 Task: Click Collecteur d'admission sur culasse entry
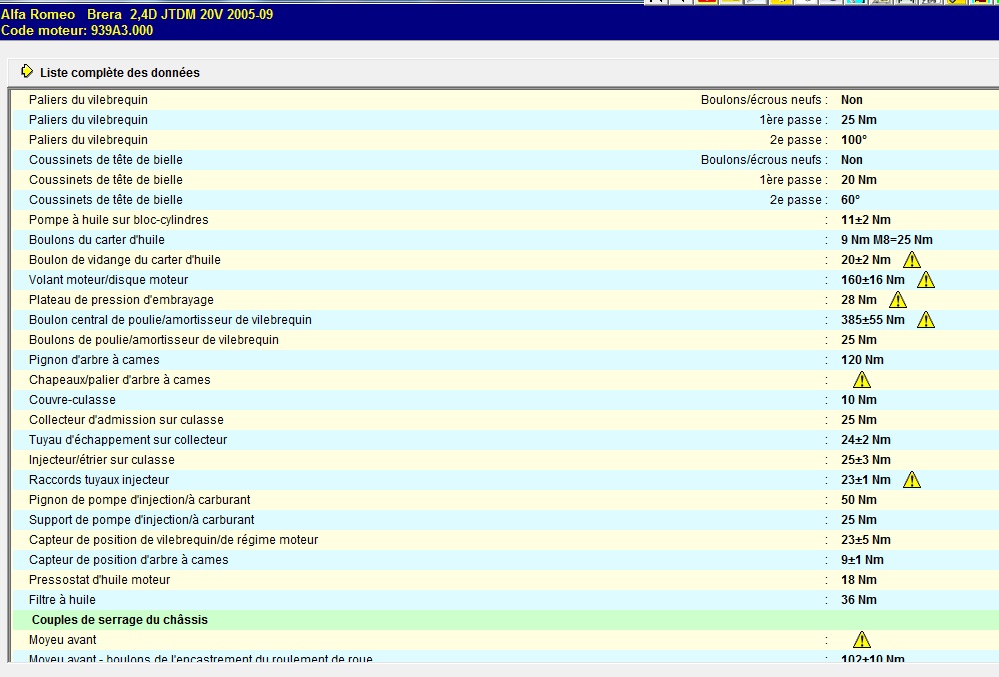[x=126, y=420]
